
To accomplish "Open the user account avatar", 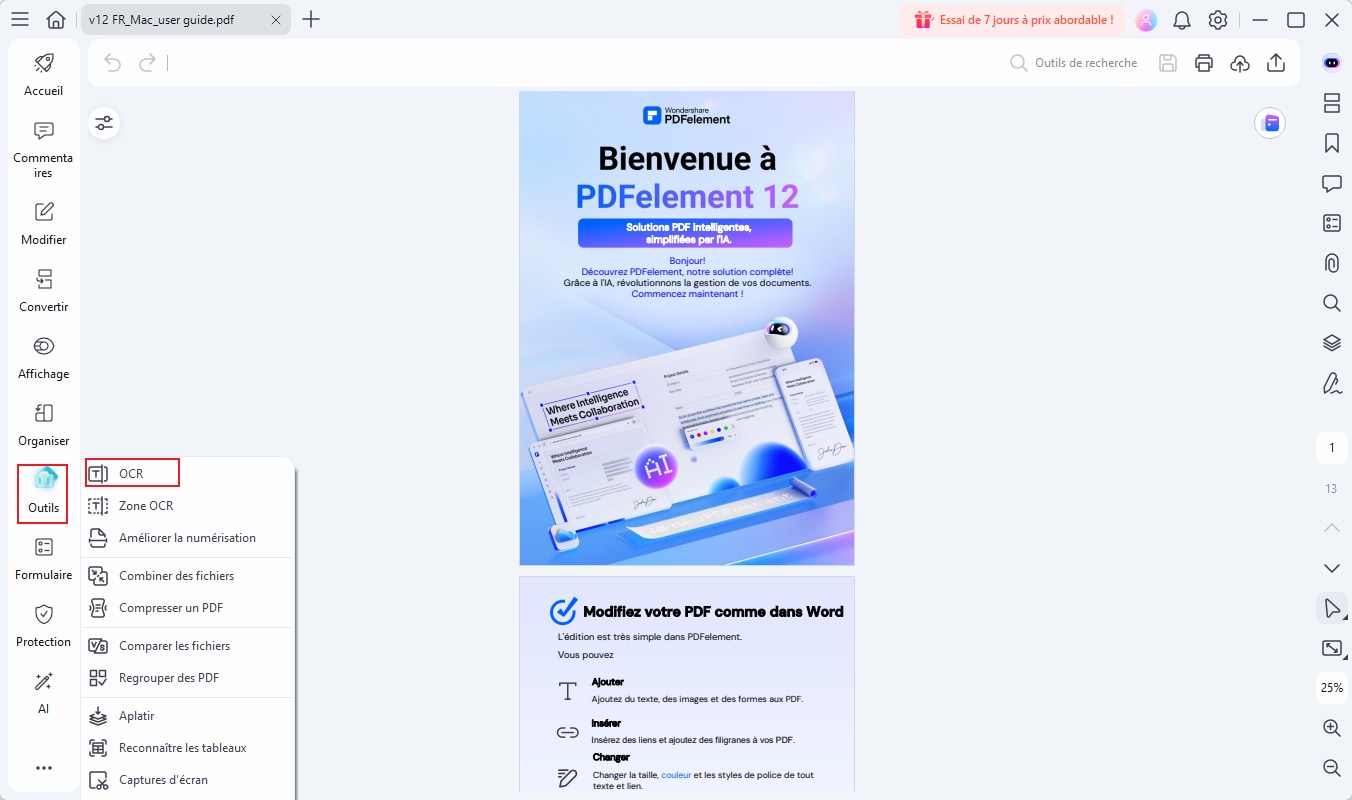I will coord(1146,20).
